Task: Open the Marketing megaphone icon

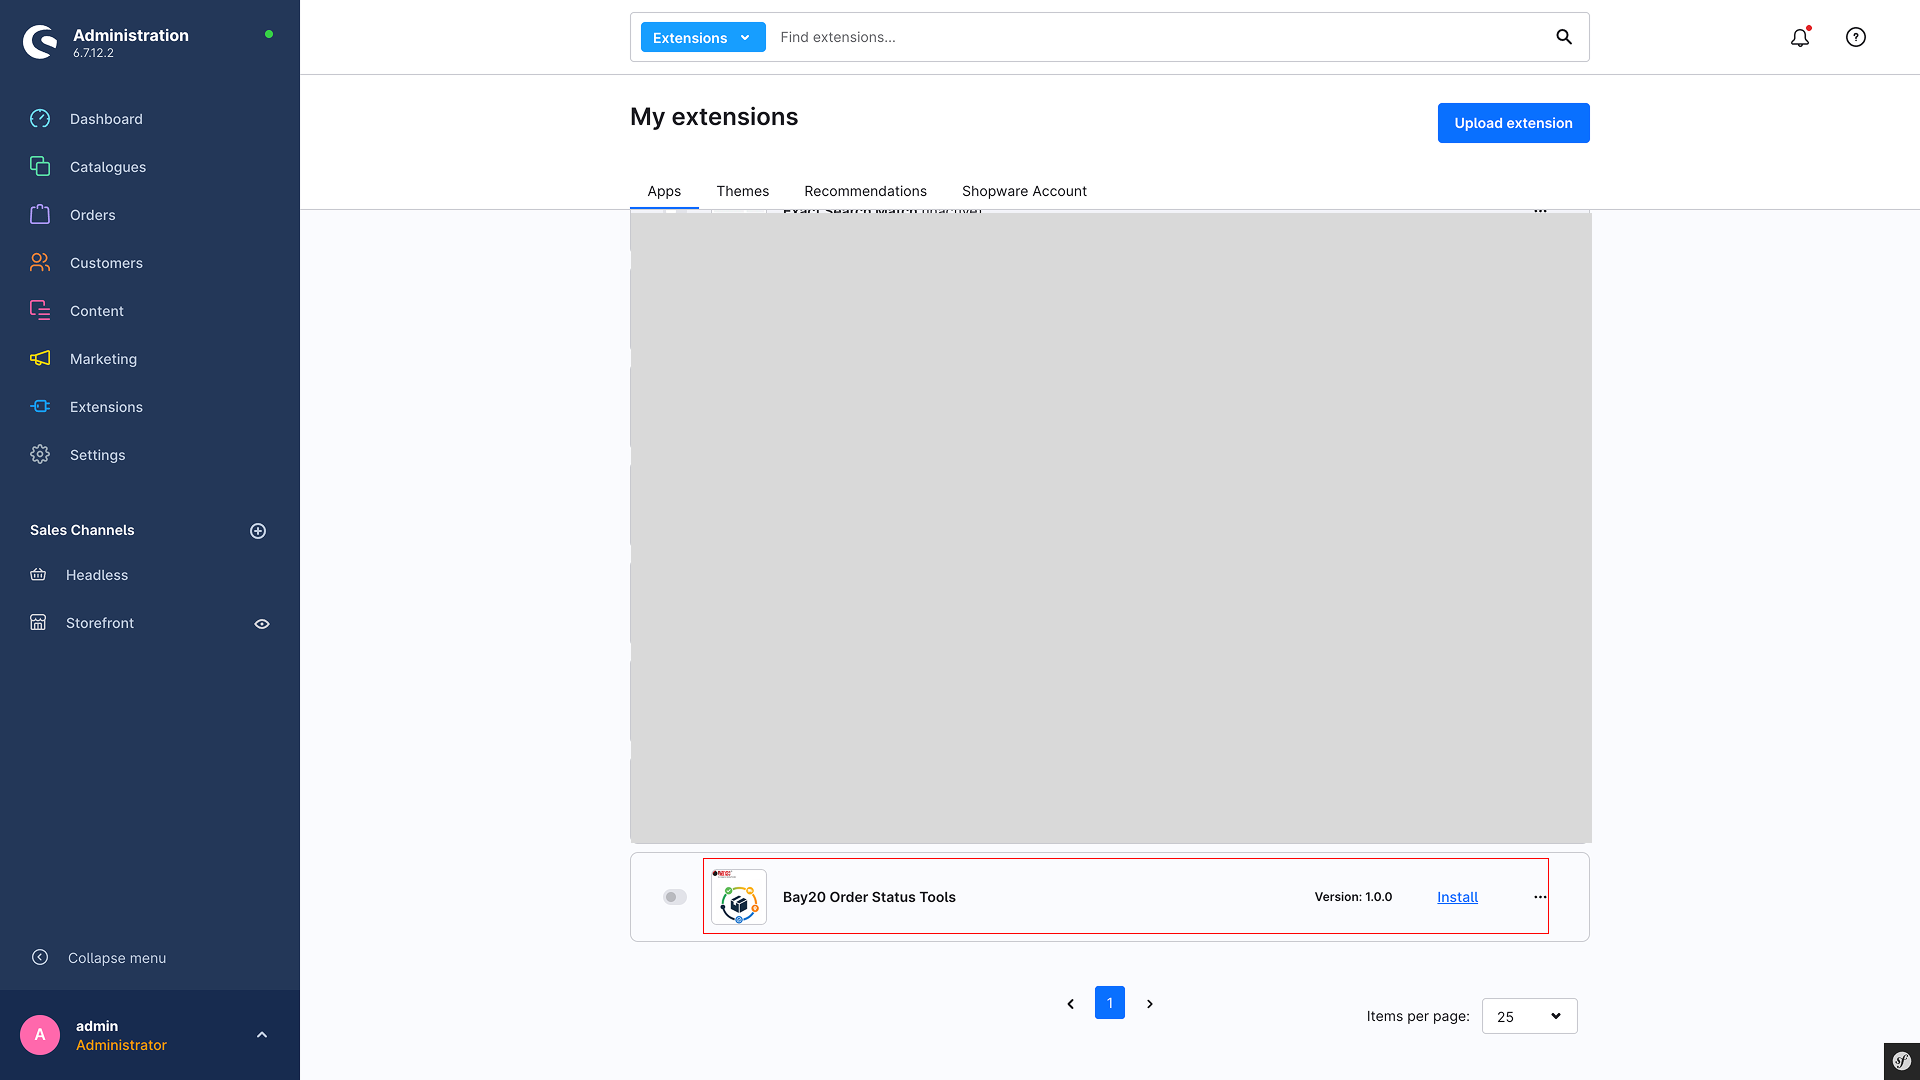Action: 40,359
